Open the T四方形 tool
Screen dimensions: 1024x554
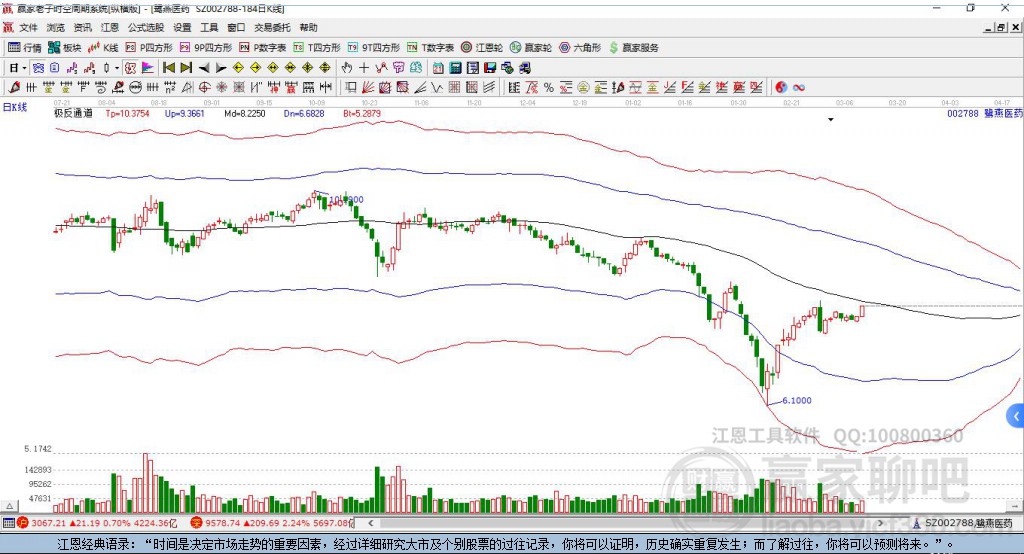pos(317,47)
